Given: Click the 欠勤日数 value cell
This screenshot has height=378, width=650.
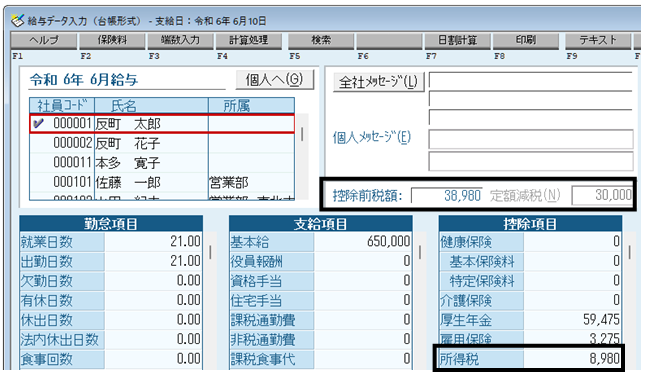Looking at the screenshot, I should tap(153, 281).
